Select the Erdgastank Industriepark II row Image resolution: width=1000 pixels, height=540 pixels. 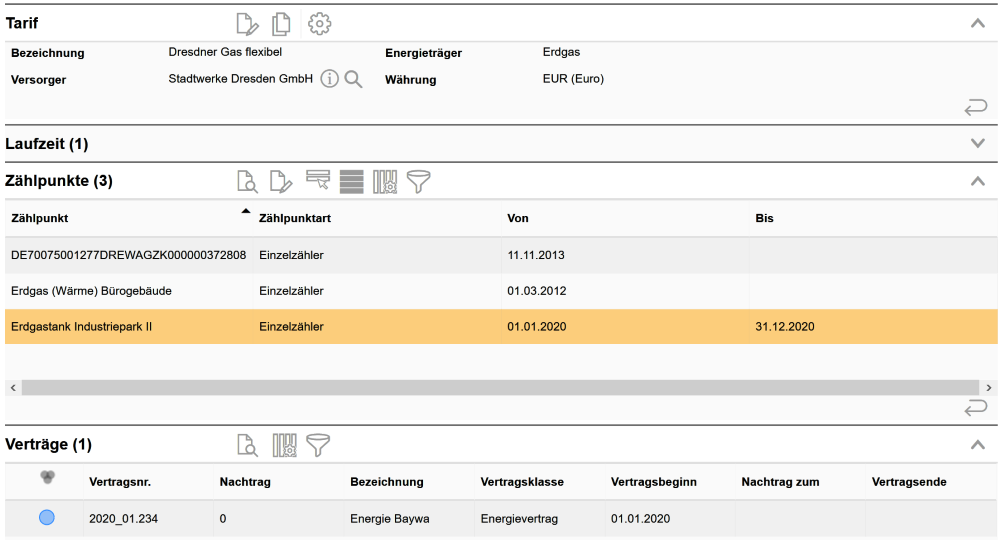(x=81, y=327)
